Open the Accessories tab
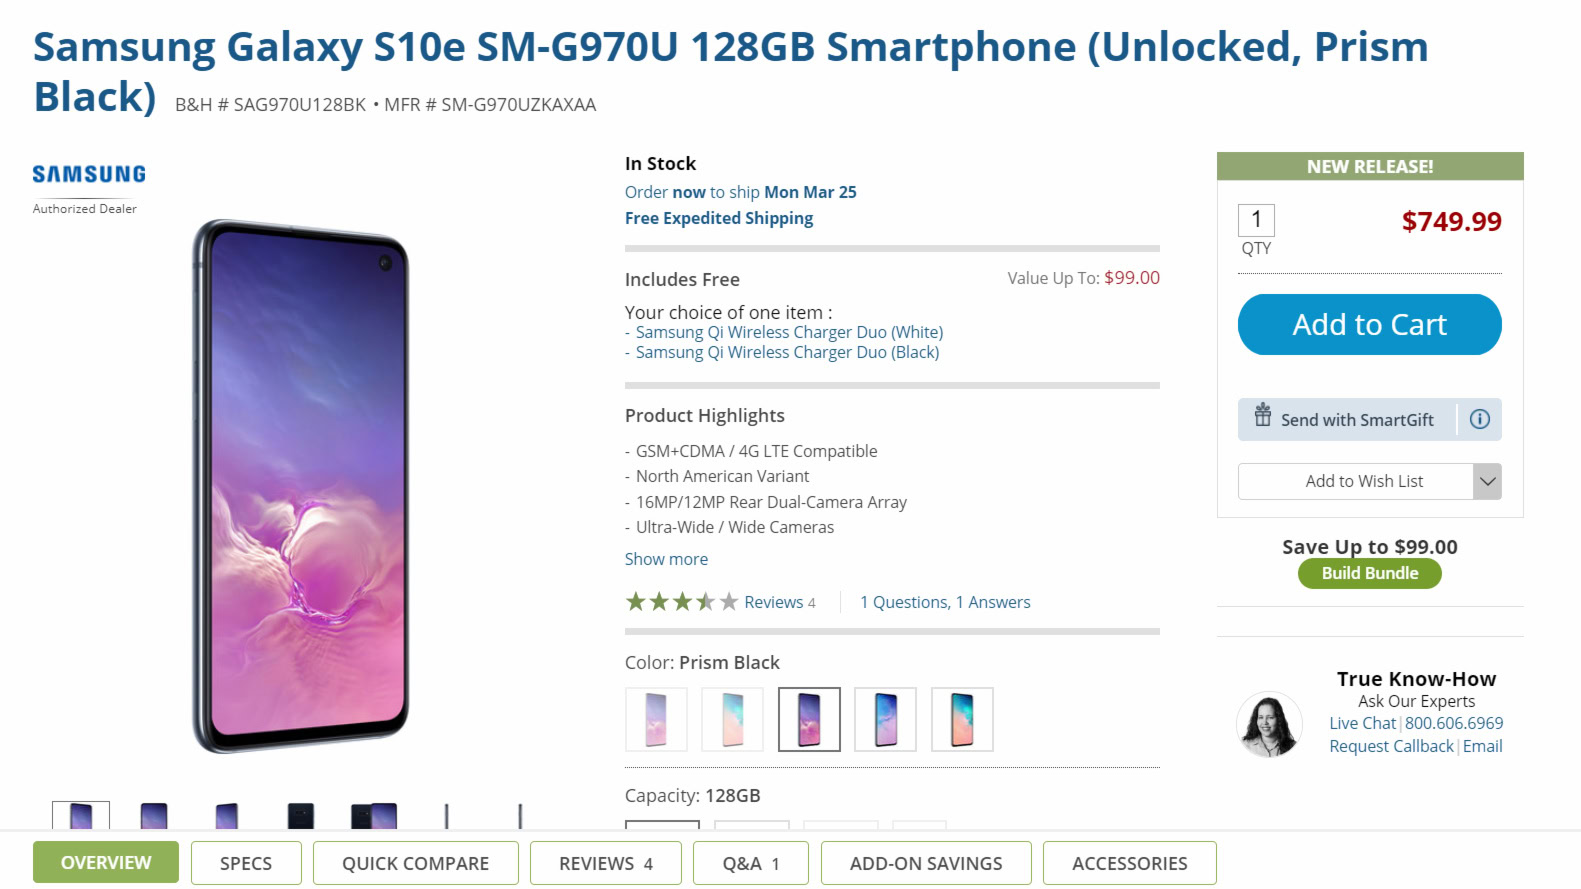 click(x=1129, y=863)
